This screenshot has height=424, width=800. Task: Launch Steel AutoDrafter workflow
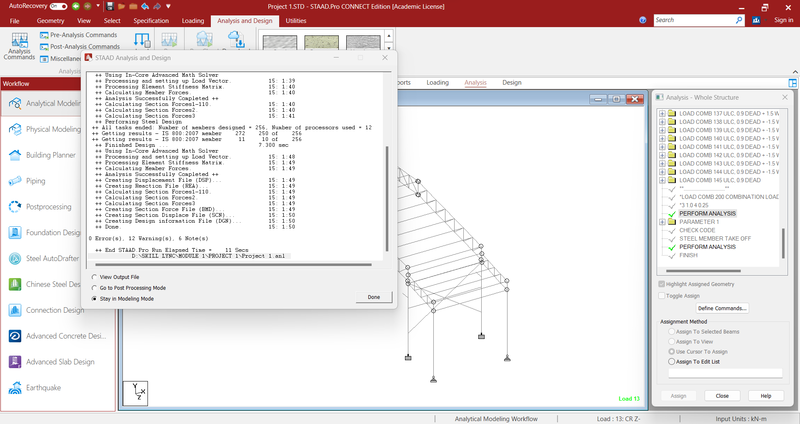tap(45, 258)
